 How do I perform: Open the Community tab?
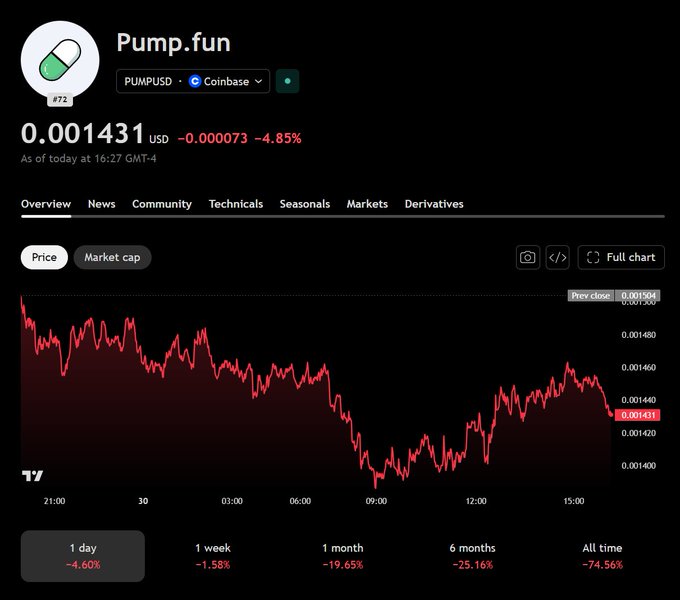click(x=162, y=204)
